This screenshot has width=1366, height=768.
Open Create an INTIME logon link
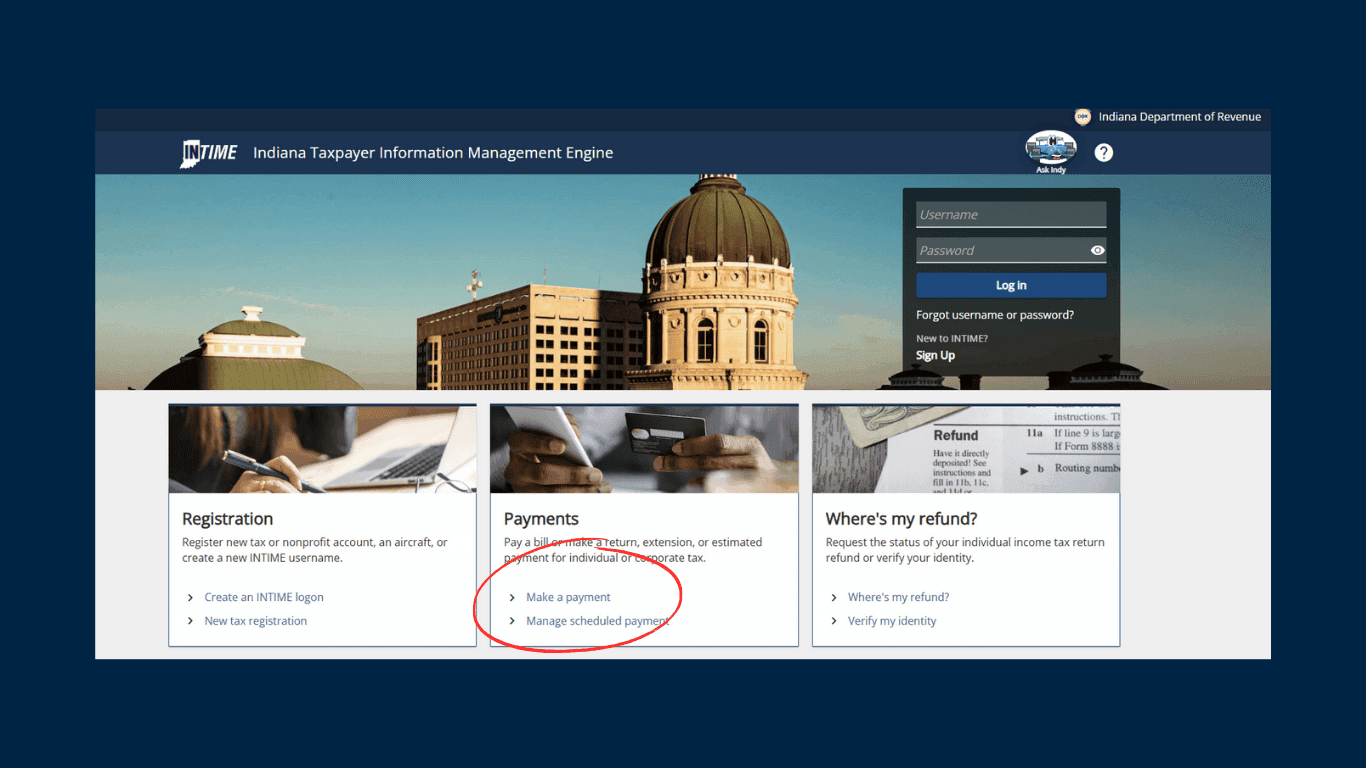(x=264, y=597)
